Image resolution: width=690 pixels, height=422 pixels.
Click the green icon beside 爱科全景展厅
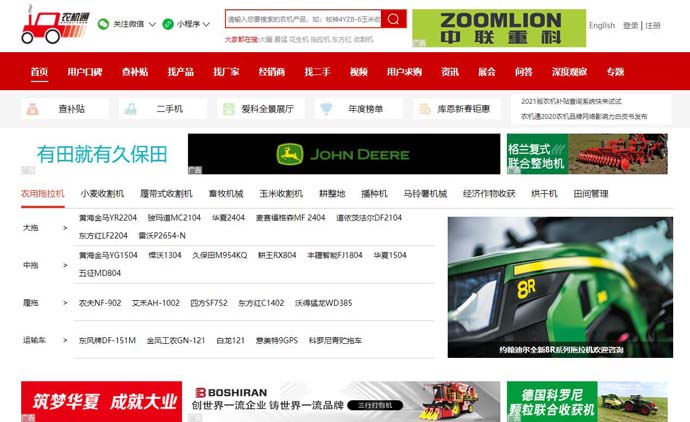[x=228, y=109]
